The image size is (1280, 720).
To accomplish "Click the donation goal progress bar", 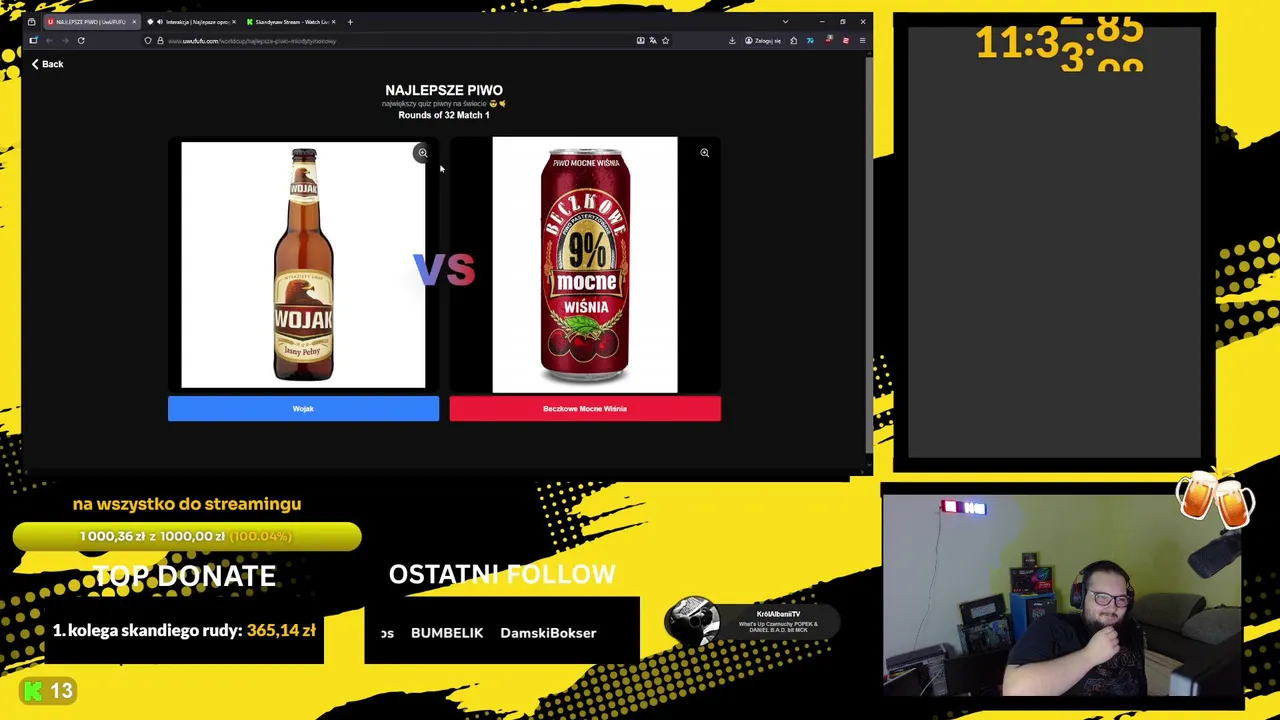I will pos(187,536).
